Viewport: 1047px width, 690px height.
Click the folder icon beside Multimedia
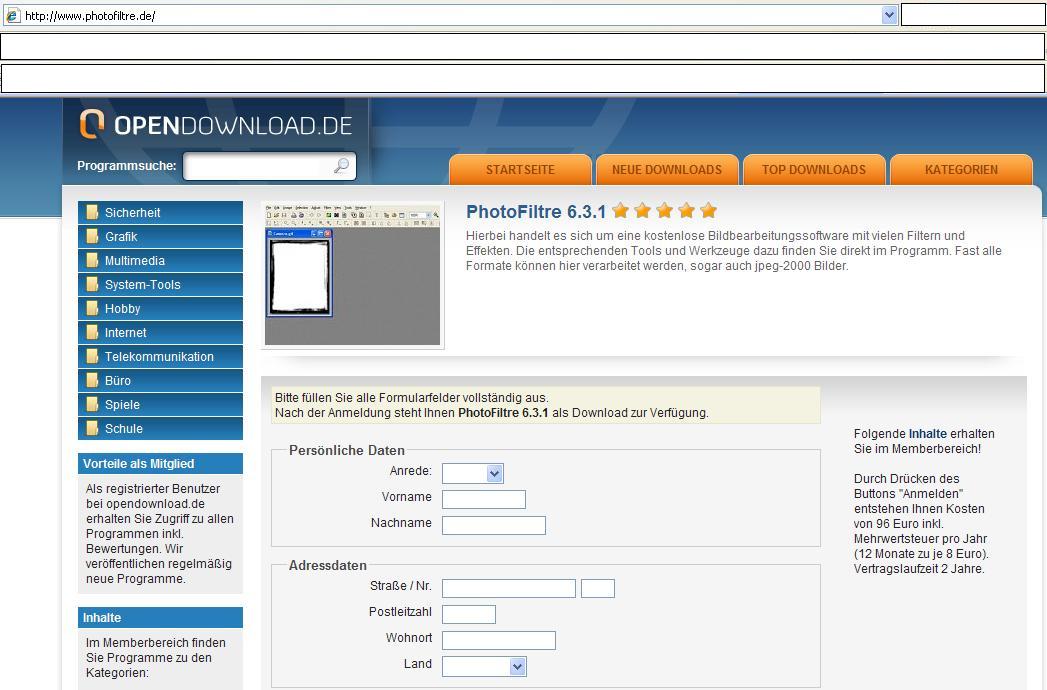[92, 260]
